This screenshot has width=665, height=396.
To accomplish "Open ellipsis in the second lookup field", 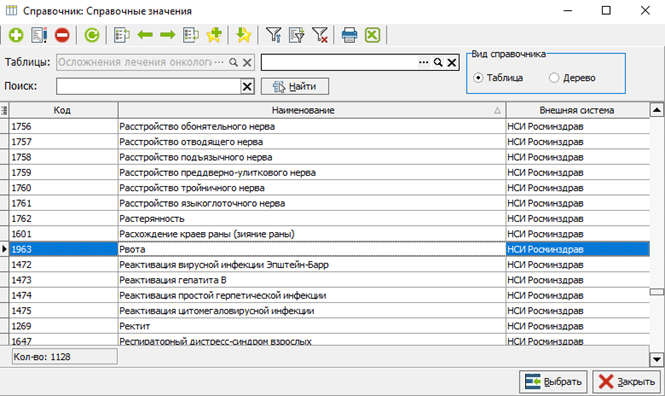I will [x=423, y=62].
